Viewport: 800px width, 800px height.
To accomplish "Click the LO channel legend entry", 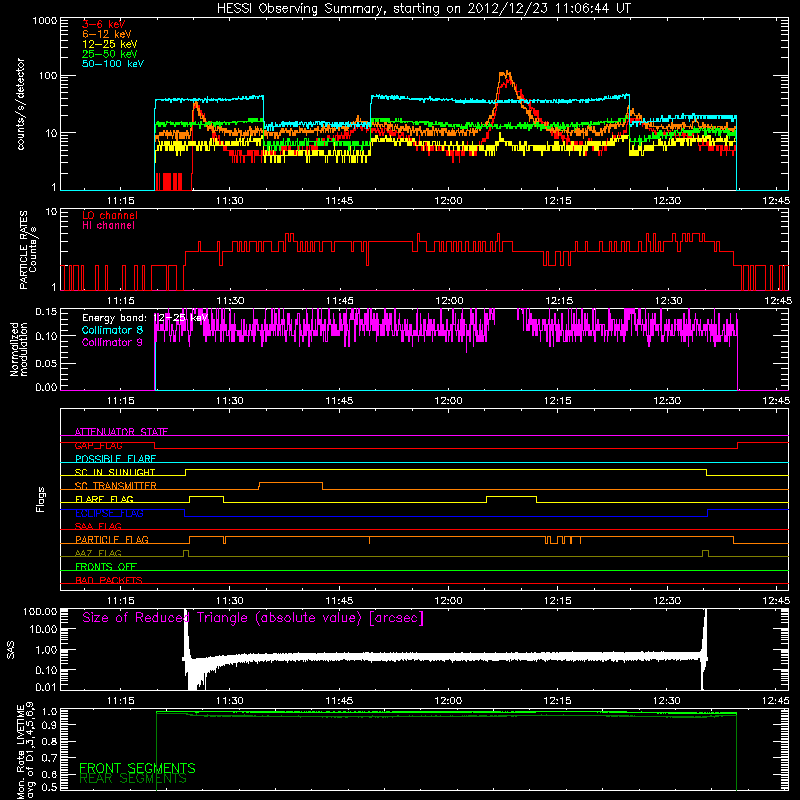I will 110,215.
